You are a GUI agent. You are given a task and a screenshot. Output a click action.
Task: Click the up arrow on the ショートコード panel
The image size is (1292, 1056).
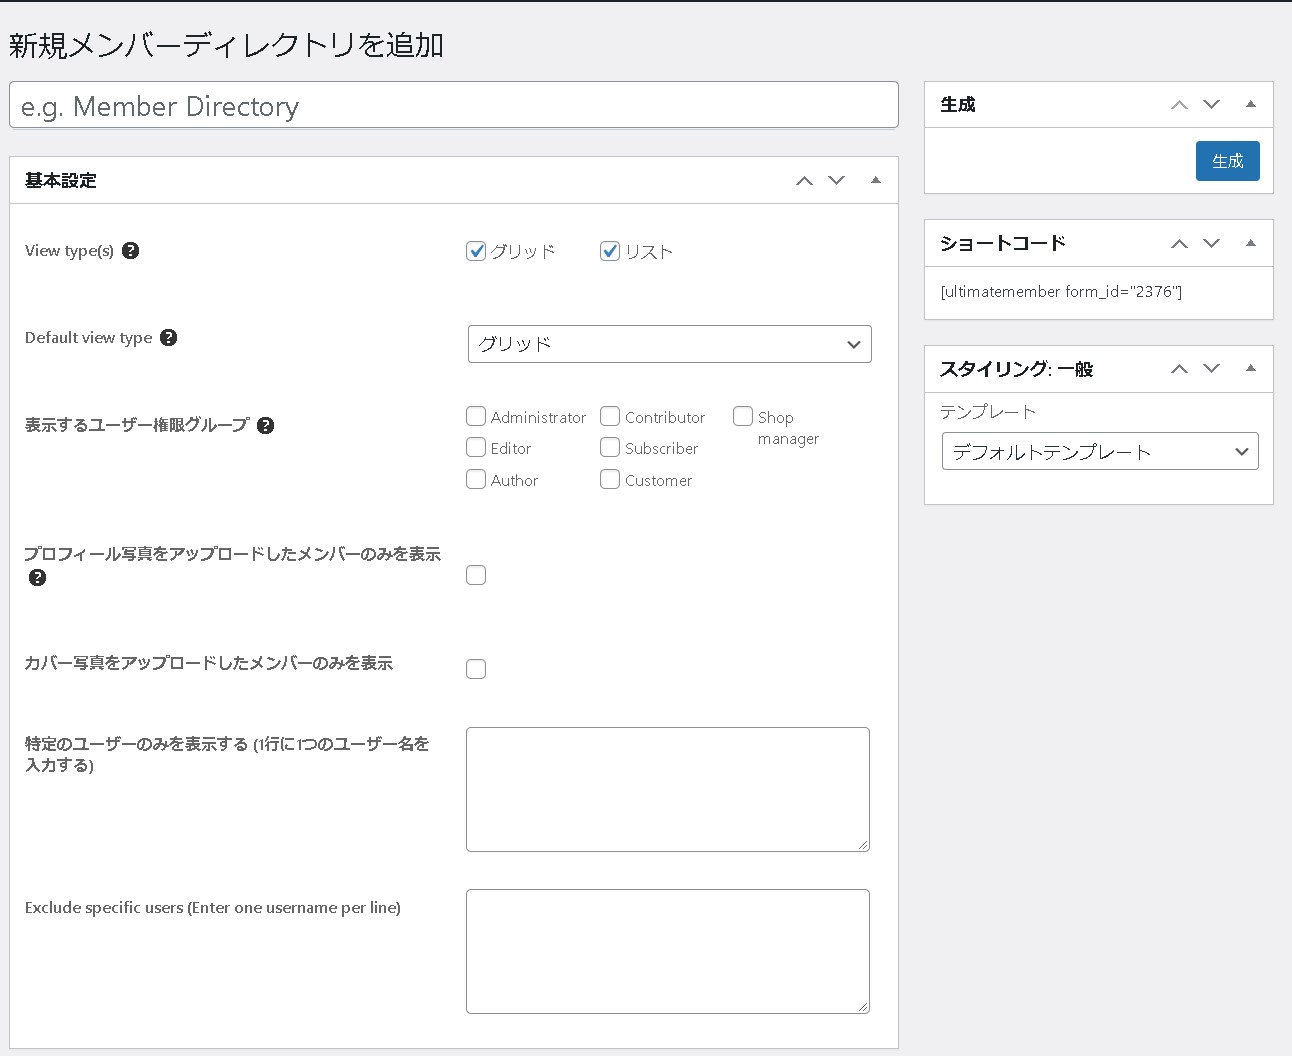1179,243
